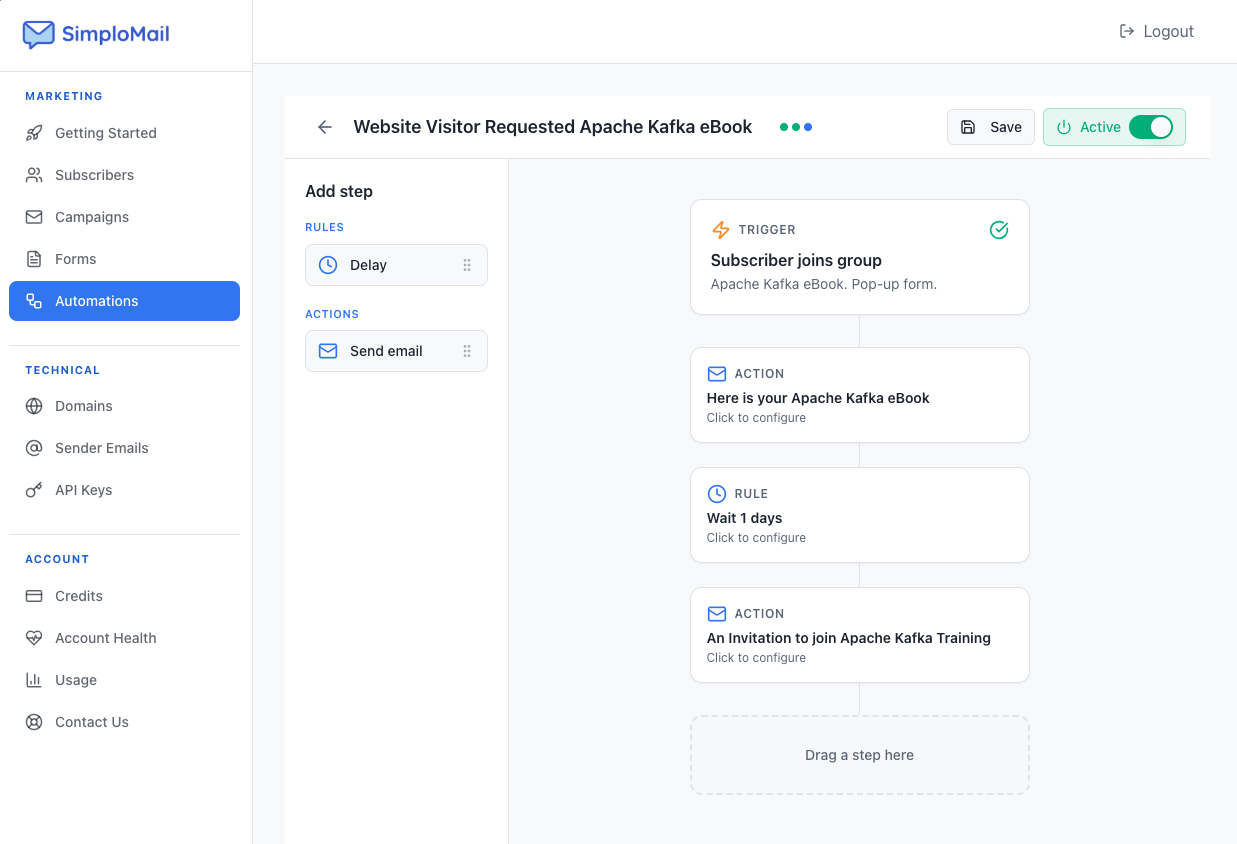This screenshot has height=844, width=1237.
Task: Click the Logout arrow icon
Action: coord(1127,31)
